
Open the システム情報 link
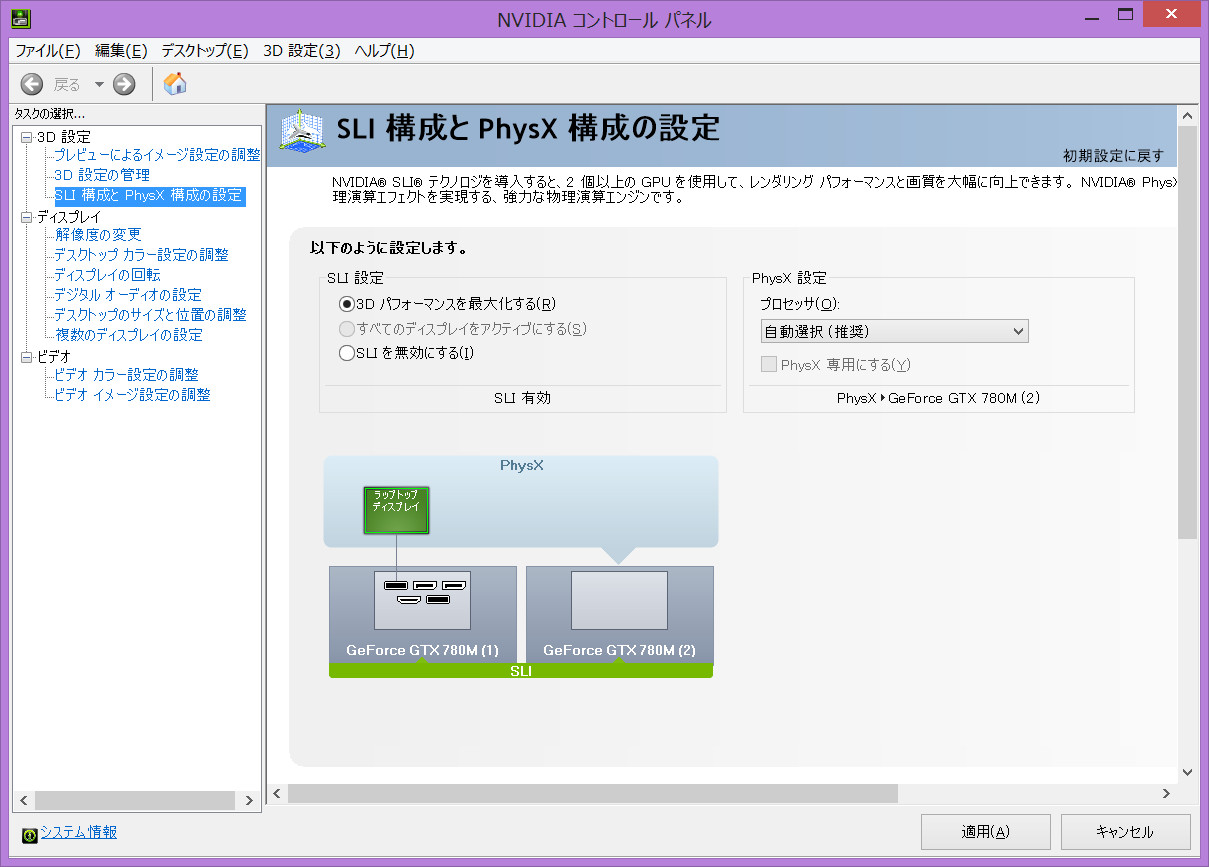click(x=78, y=832)
